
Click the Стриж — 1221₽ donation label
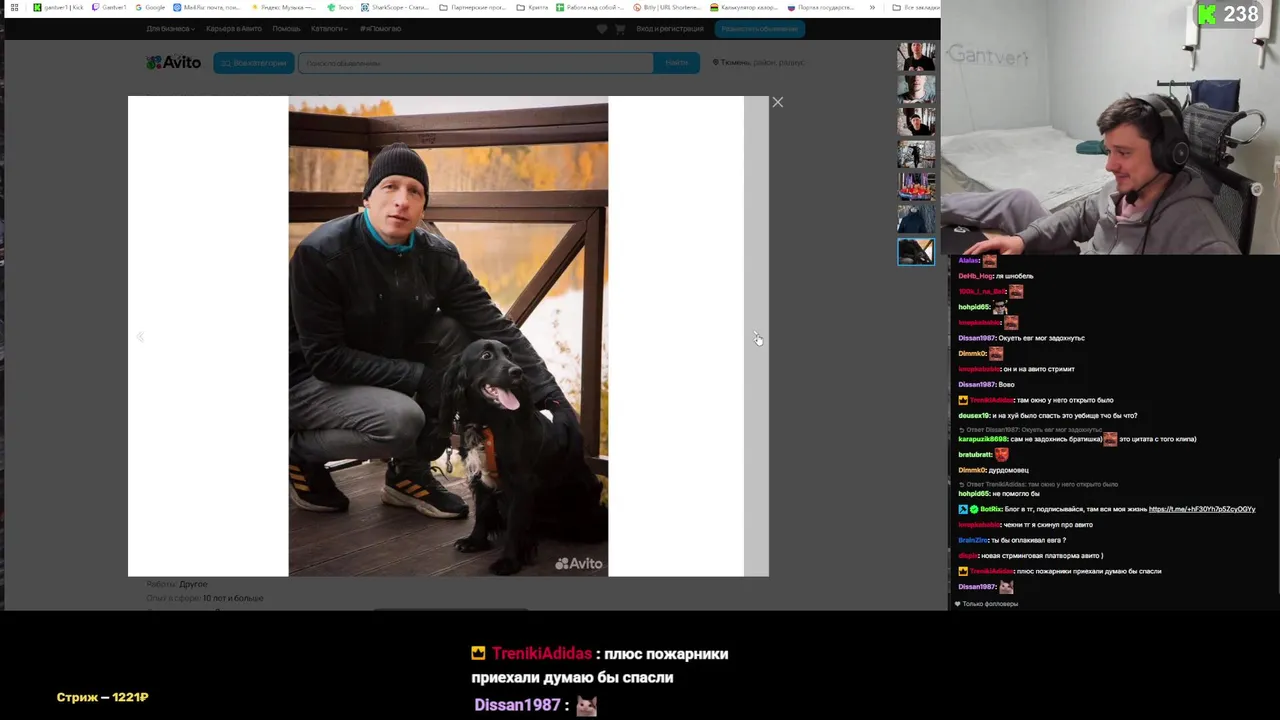(x=103, y=697)
